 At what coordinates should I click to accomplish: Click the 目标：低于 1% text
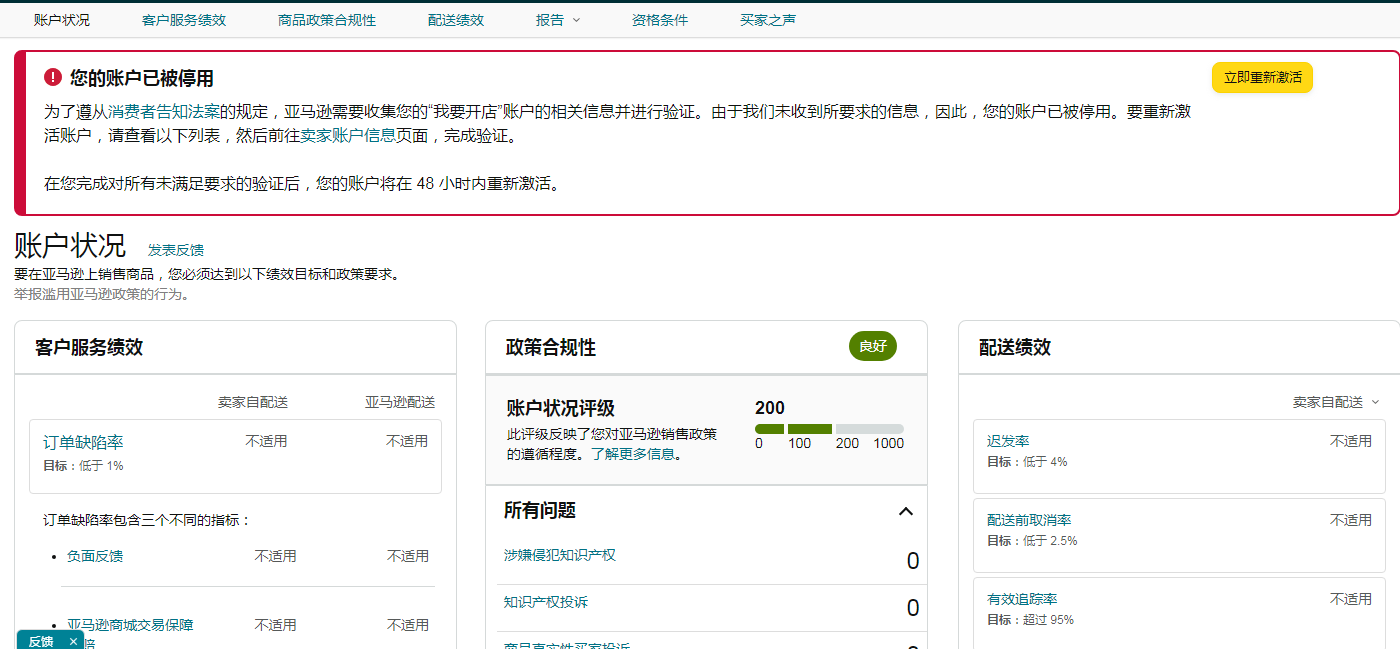pyautogui.click(x=83, y=466)
